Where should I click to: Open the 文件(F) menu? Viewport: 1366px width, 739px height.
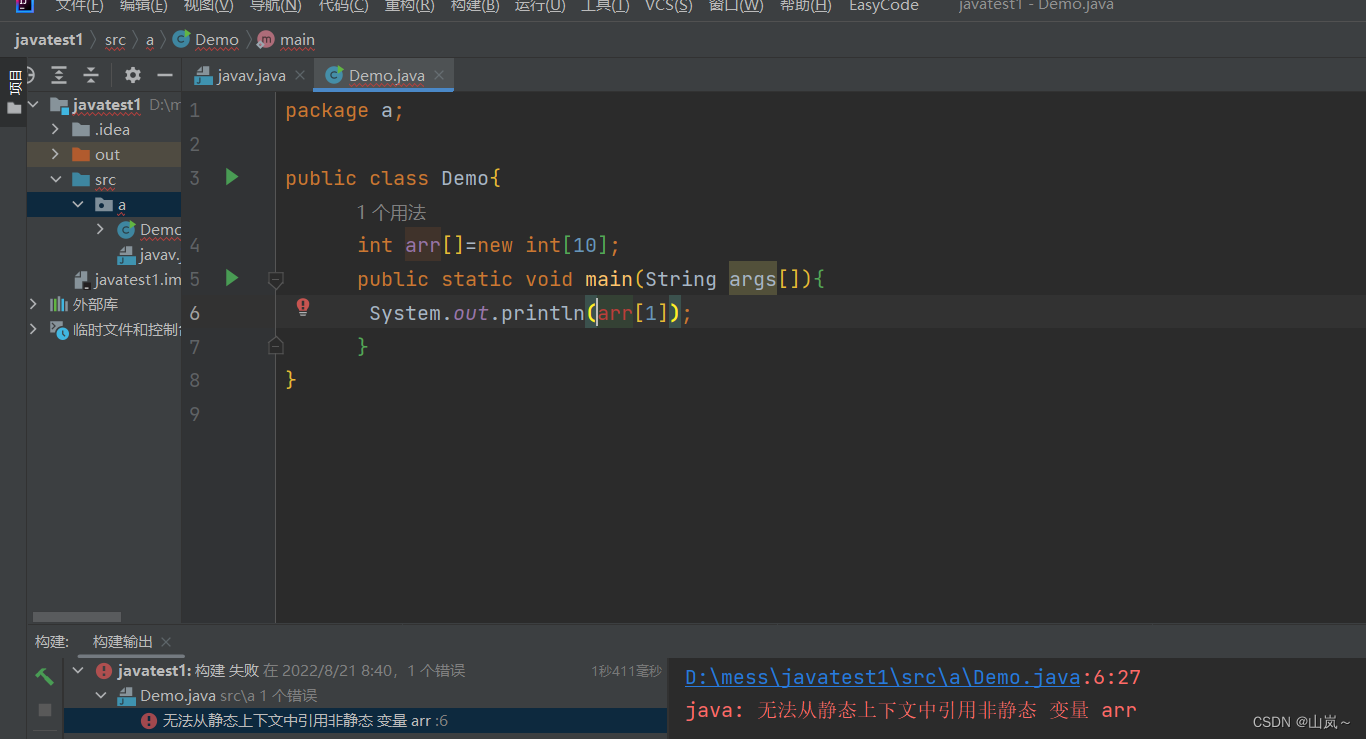tap(79, 6)
